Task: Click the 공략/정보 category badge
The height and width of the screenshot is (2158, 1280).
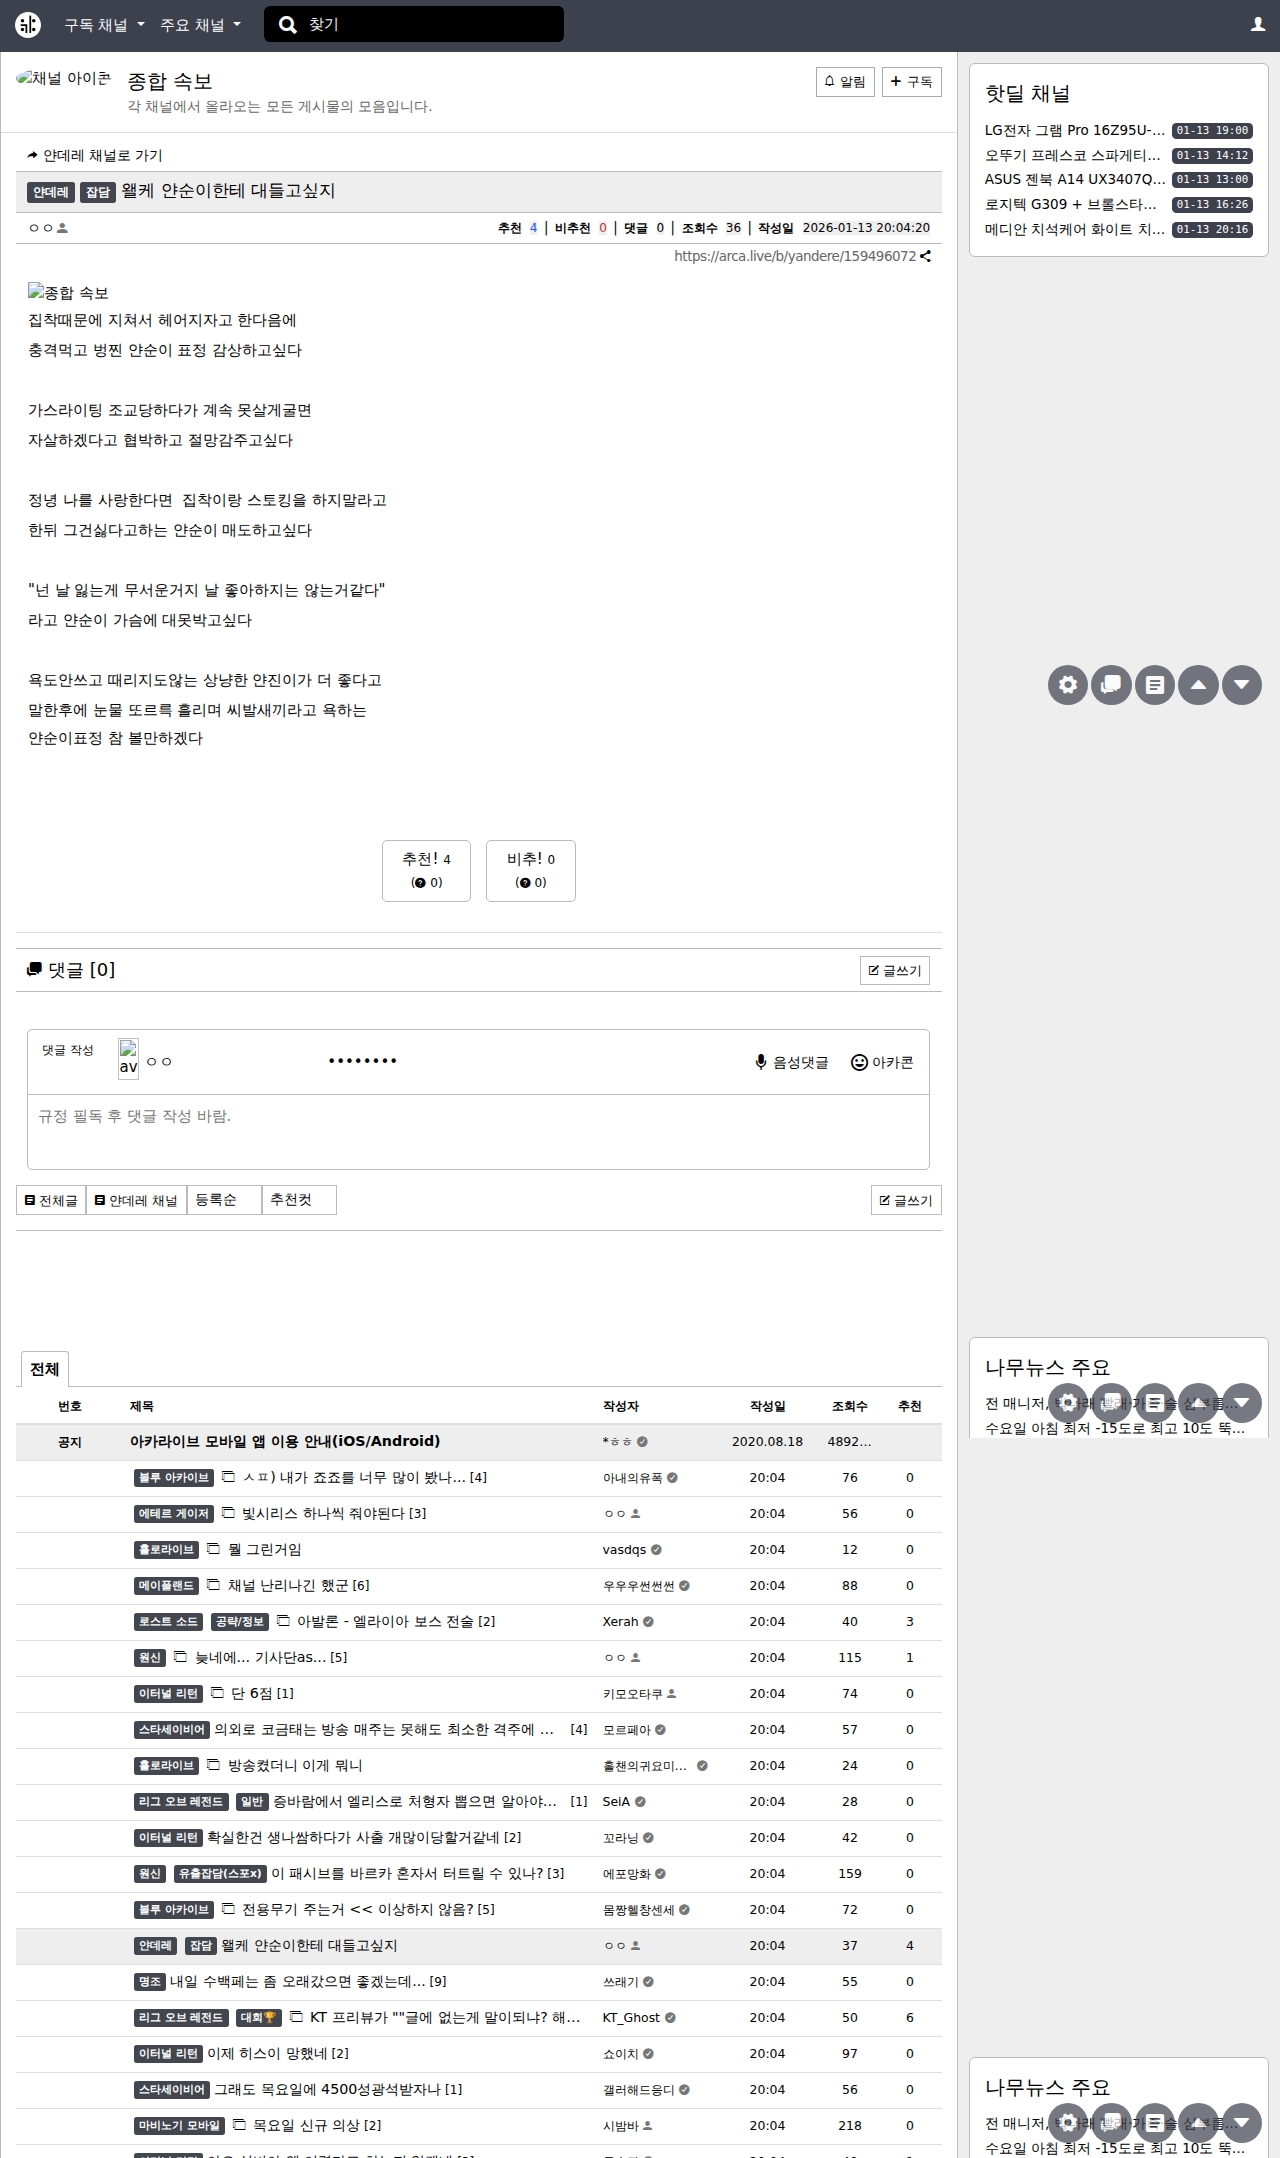Action: pyautogui.click(x=240, y=1622)
